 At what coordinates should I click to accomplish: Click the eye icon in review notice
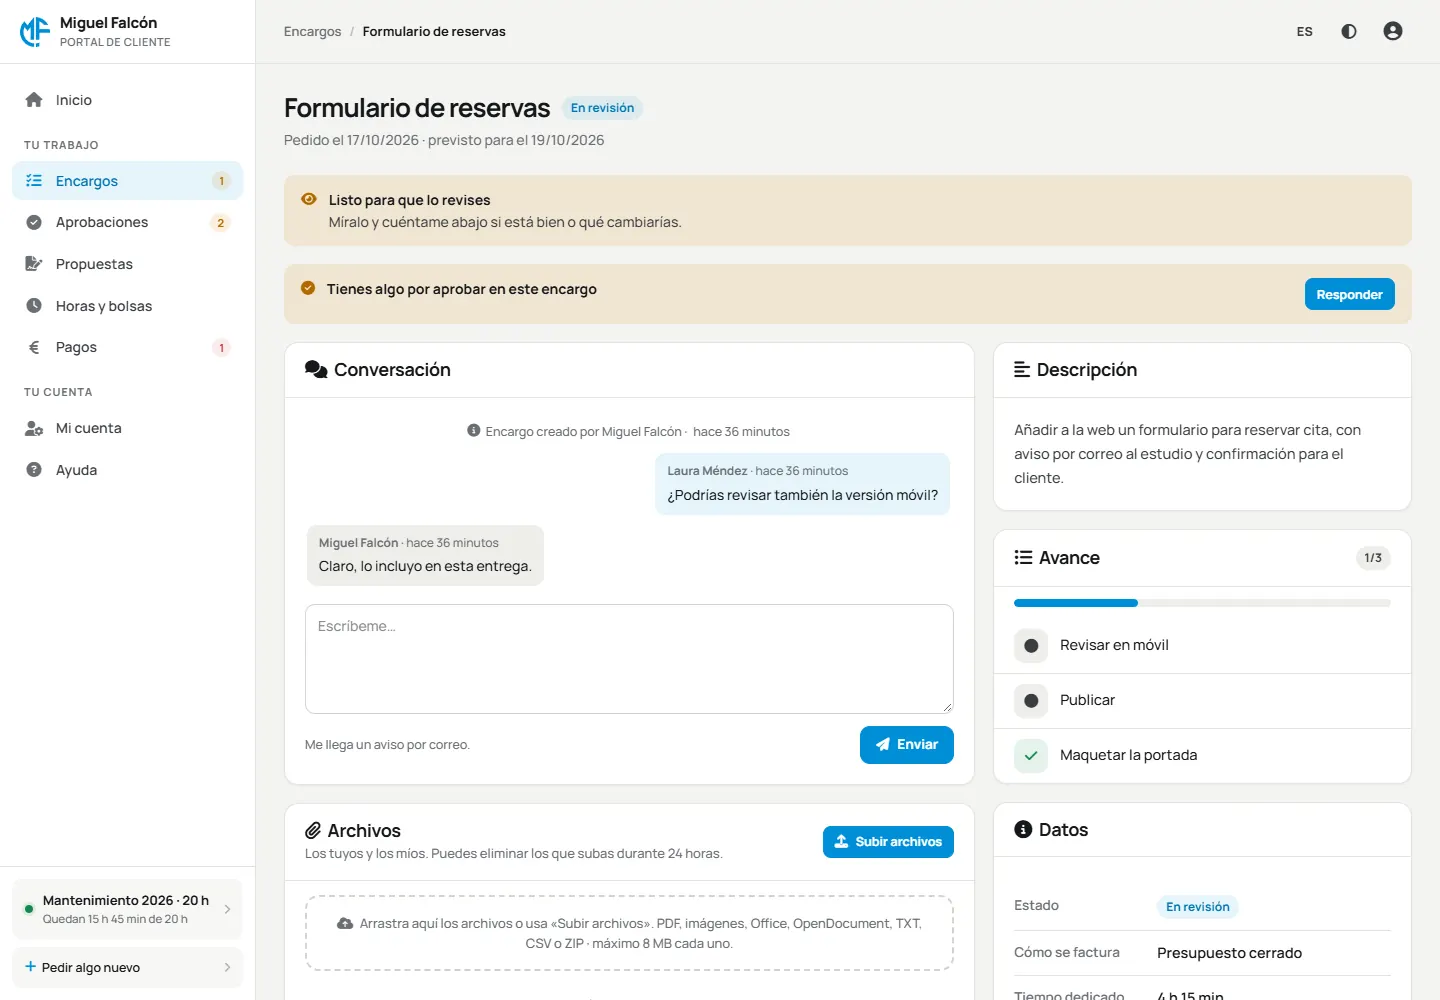309,199
